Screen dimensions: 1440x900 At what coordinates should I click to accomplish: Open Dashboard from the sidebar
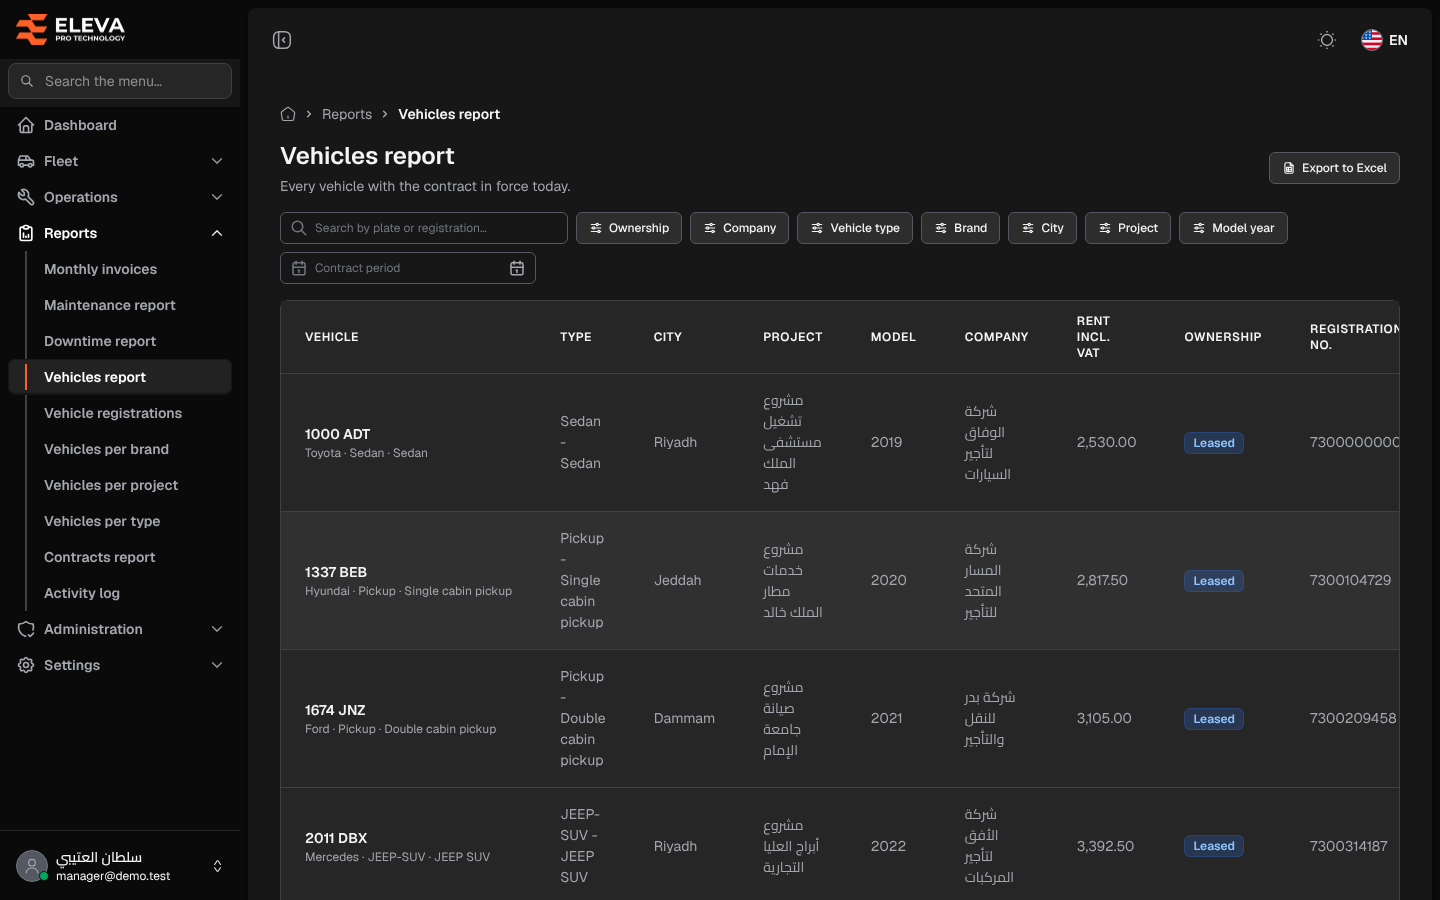pos(120,125)
